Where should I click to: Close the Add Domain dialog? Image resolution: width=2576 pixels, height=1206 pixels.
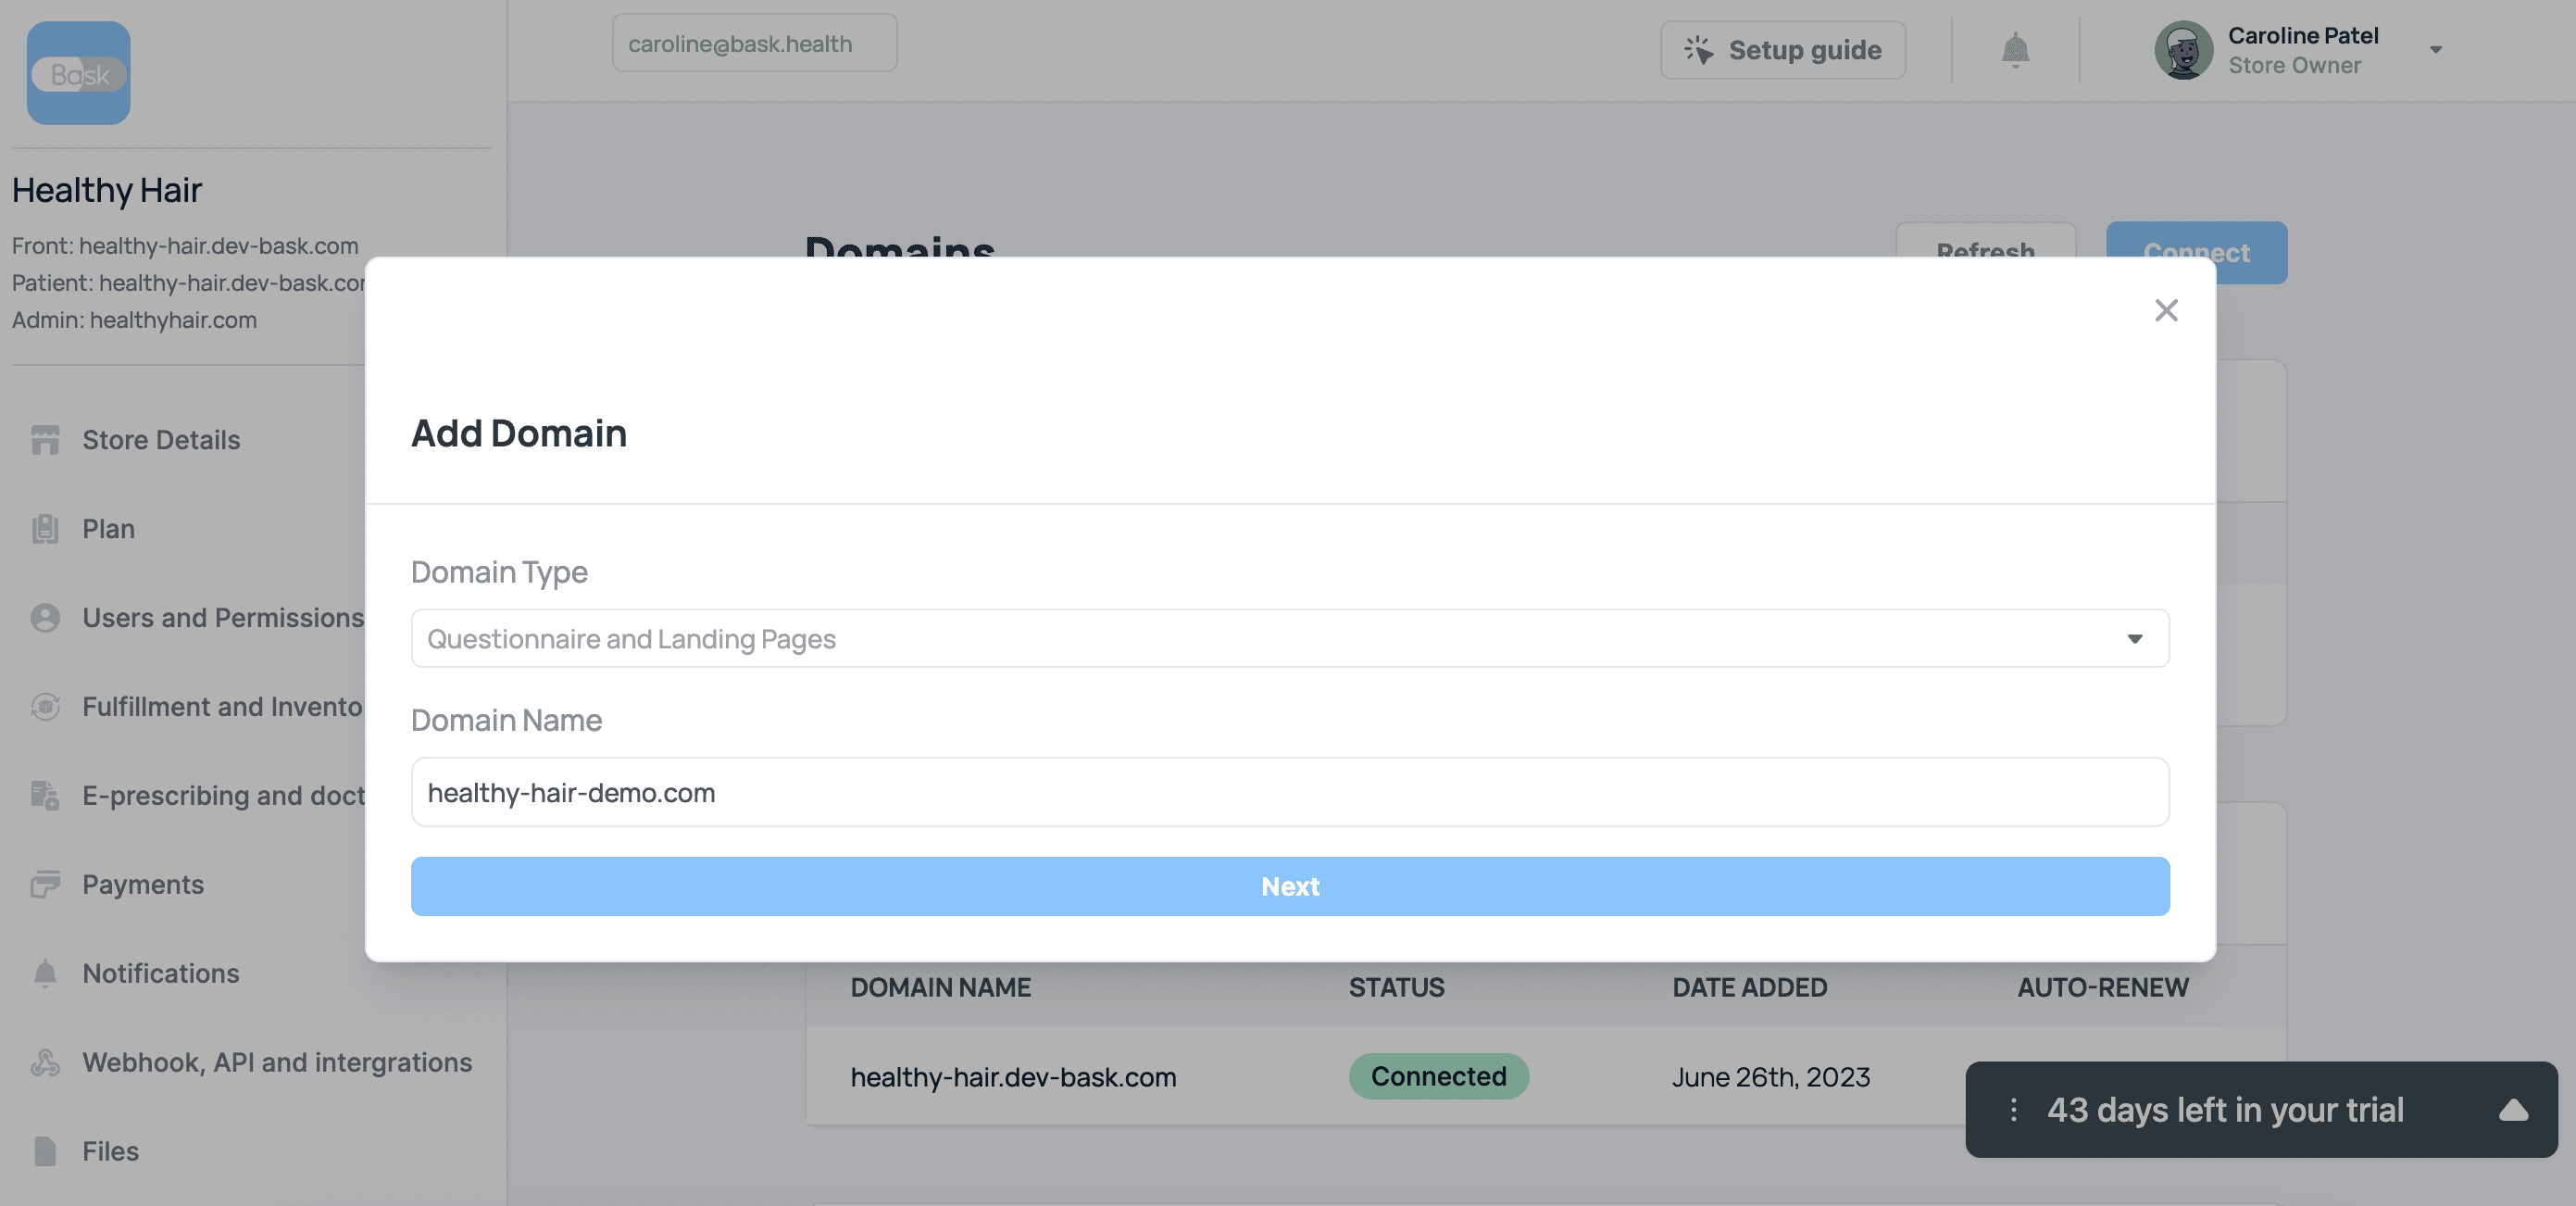tap(2165, 310)
